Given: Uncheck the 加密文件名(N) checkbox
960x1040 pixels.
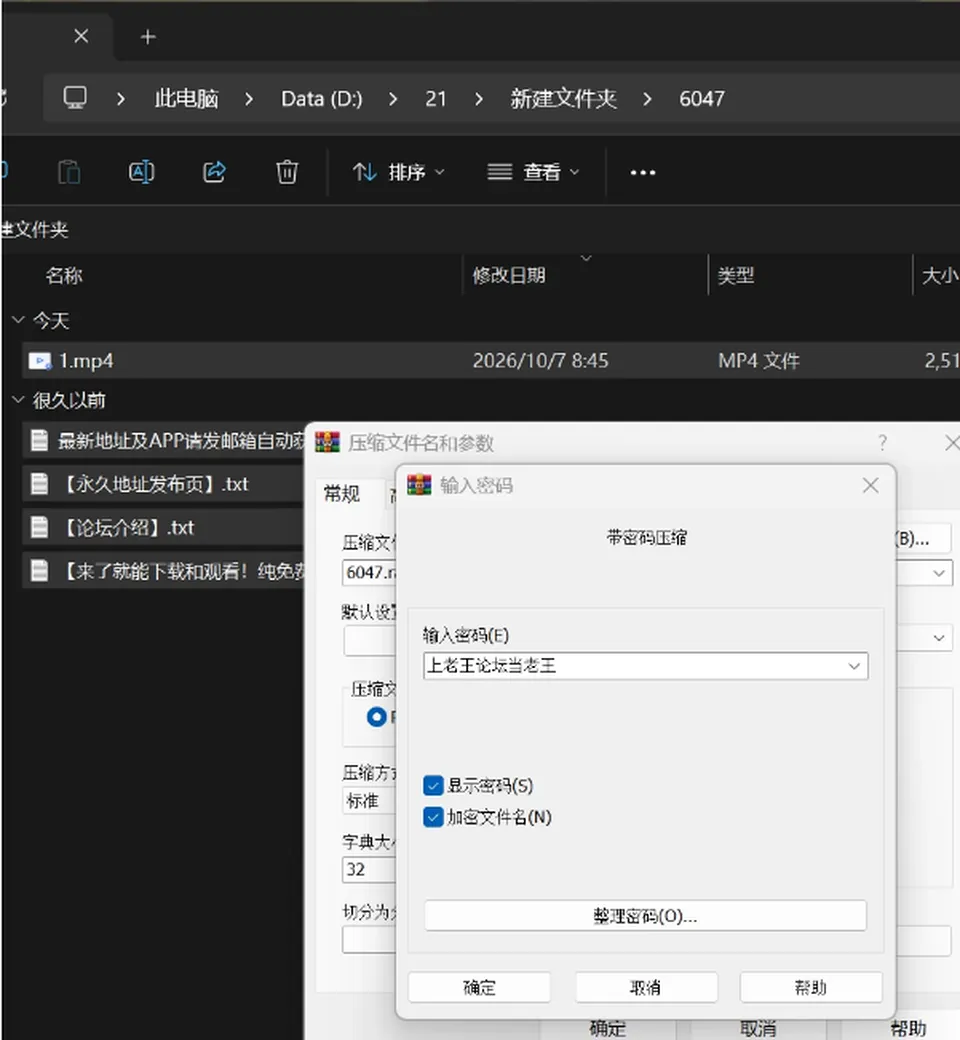Looking at the screenshot, I should [433, 817].
